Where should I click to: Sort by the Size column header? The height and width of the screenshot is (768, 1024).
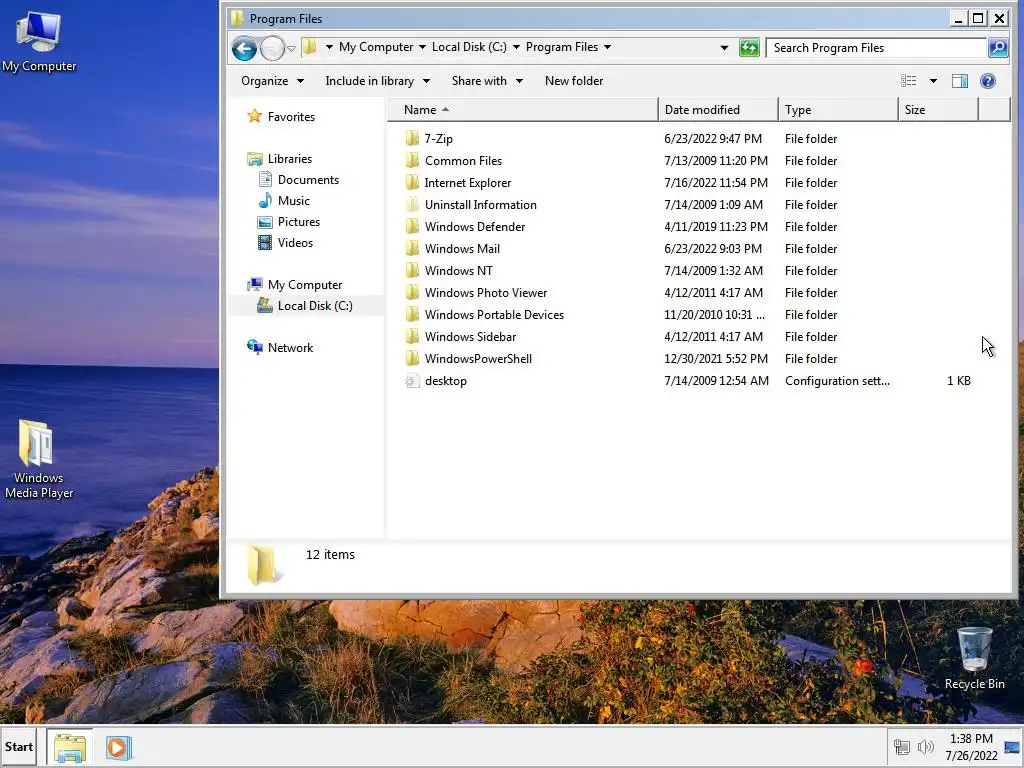click(938, 110)
